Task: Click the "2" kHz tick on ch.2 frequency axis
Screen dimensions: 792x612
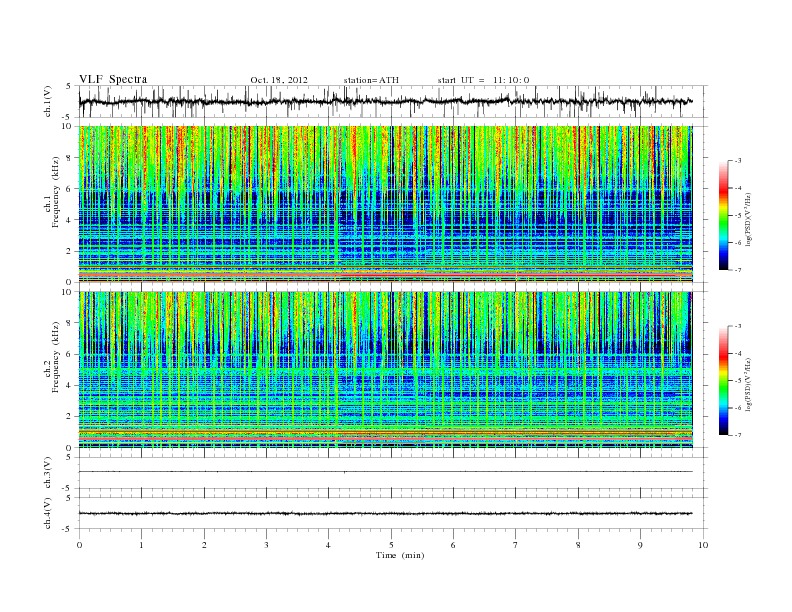Action: click(x=69, y=417)
